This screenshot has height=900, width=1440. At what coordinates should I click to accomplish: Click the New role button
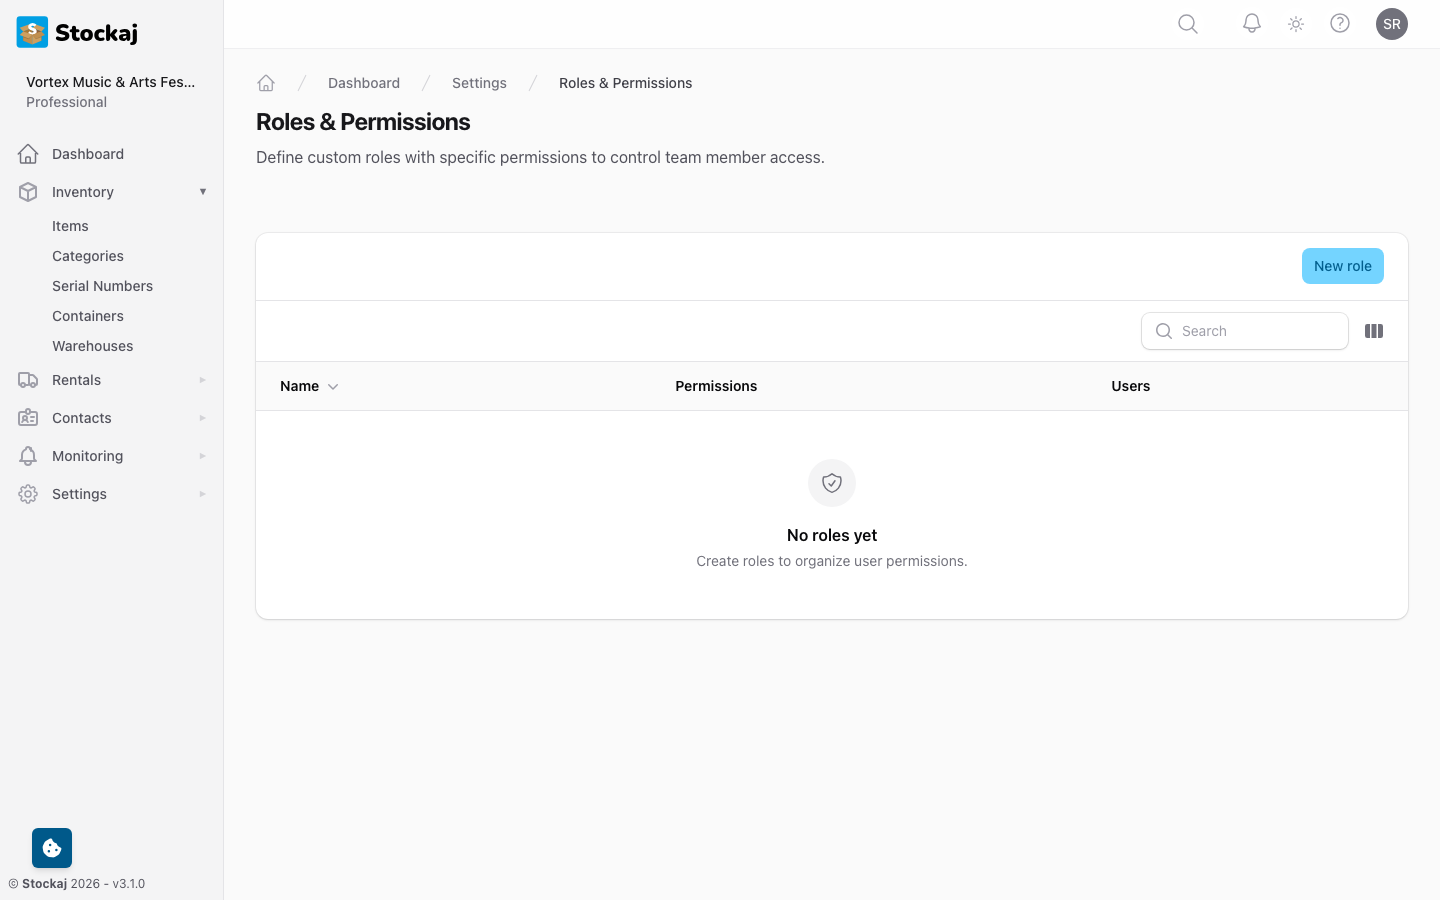(1342, 266)
